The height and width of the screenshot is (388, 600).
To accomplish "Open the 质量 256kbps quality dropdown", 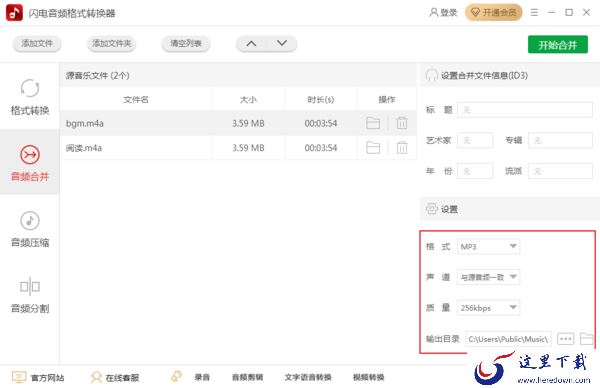I will pos(488,308).
